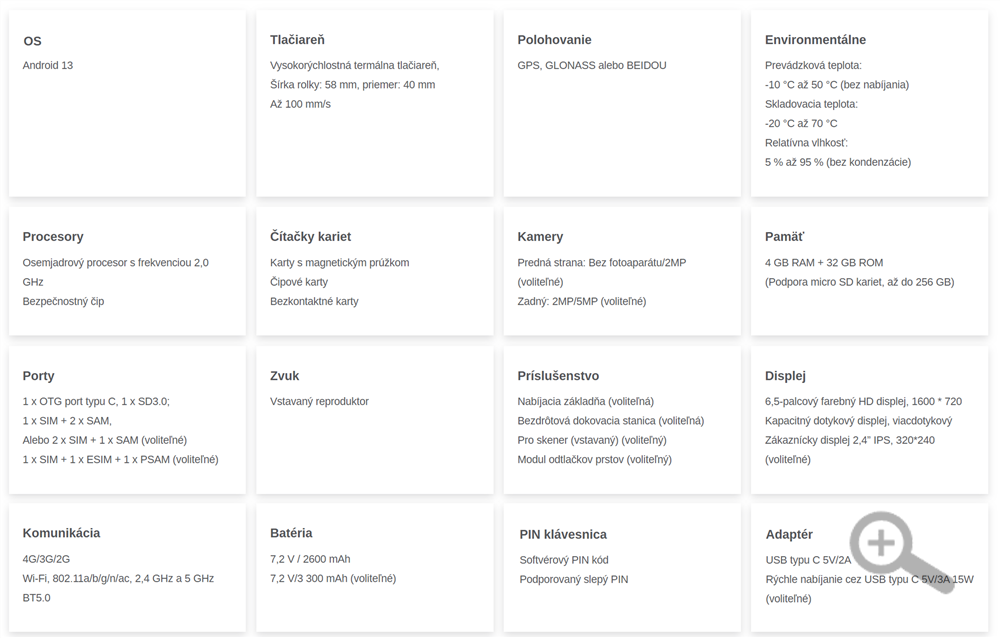The width and height of the screenshot is (1000, 638).
Task: Click the Adaptér card heading
Action: click(789, 534)
